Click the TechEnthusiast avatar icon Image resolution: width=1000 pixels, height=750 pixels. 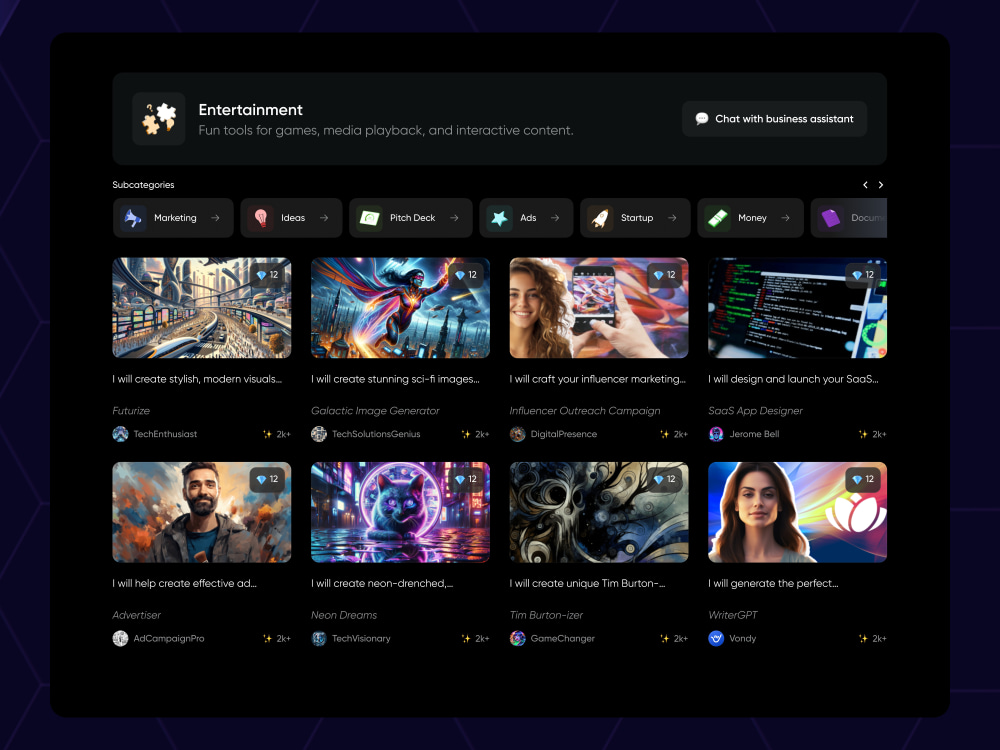(x=121, y=434)
